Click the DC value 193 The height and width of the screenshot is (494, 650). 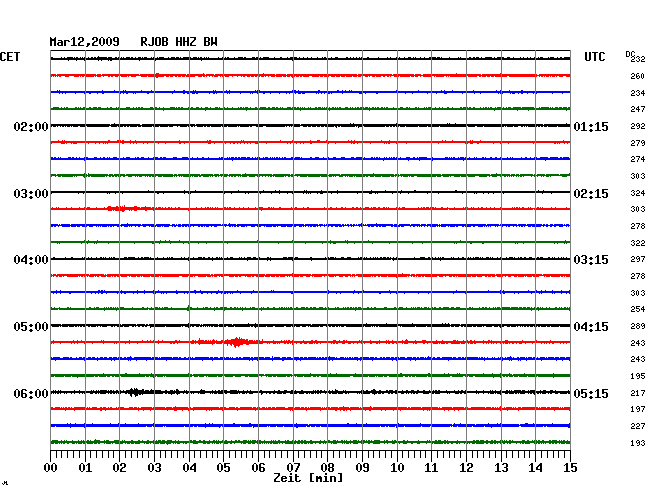tap(638, 443)
